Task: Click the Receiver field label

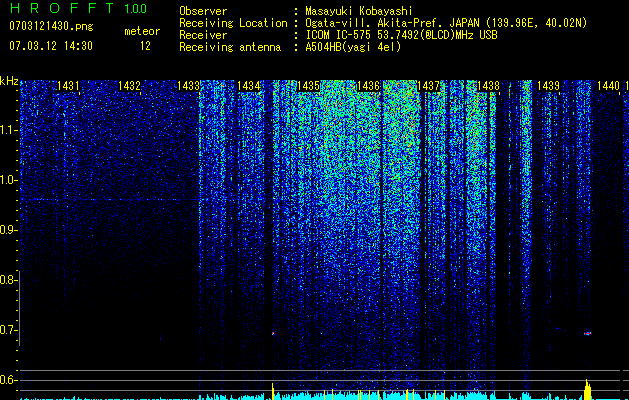Action: click(203, 35)
